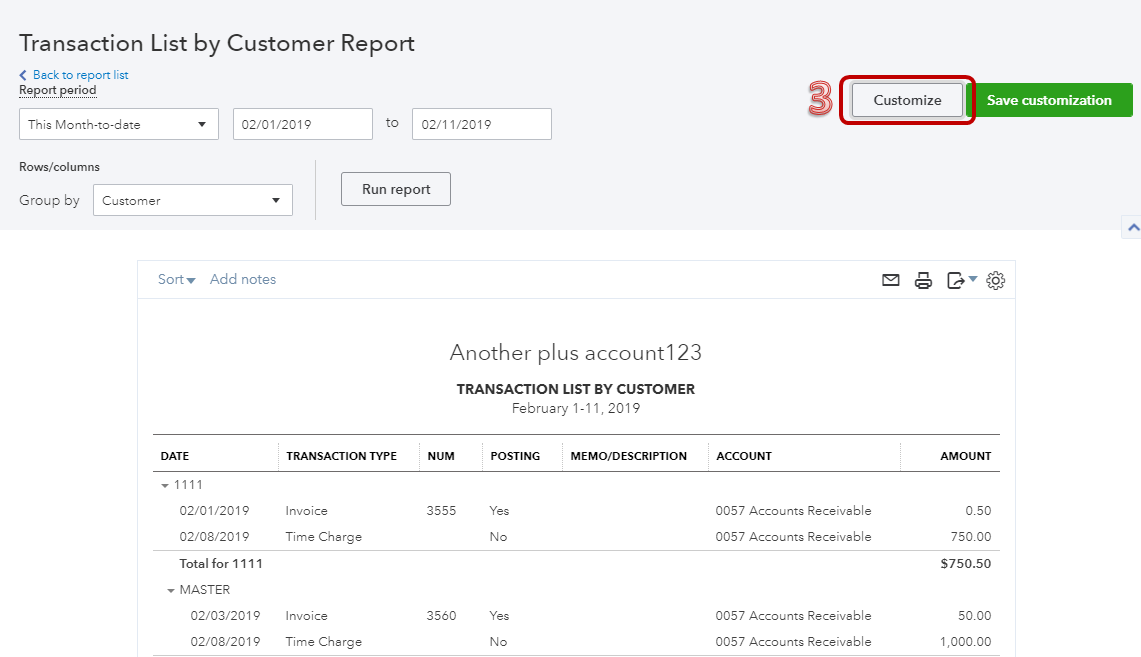The height and width of the screenshot is (657, 1141).
Task: Click the Add notes link
Action: 243,279
